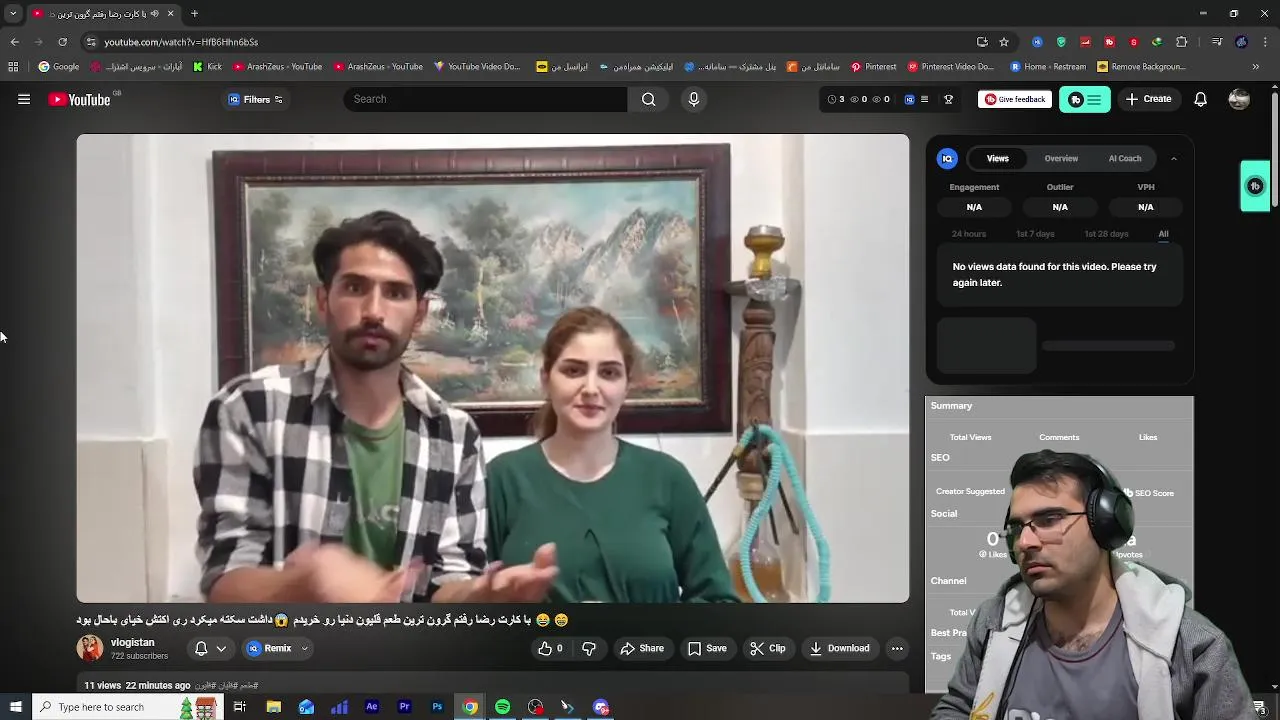Focus the YouTube search field
This screenshot has height=720, width=1280.
click(485, 99)
